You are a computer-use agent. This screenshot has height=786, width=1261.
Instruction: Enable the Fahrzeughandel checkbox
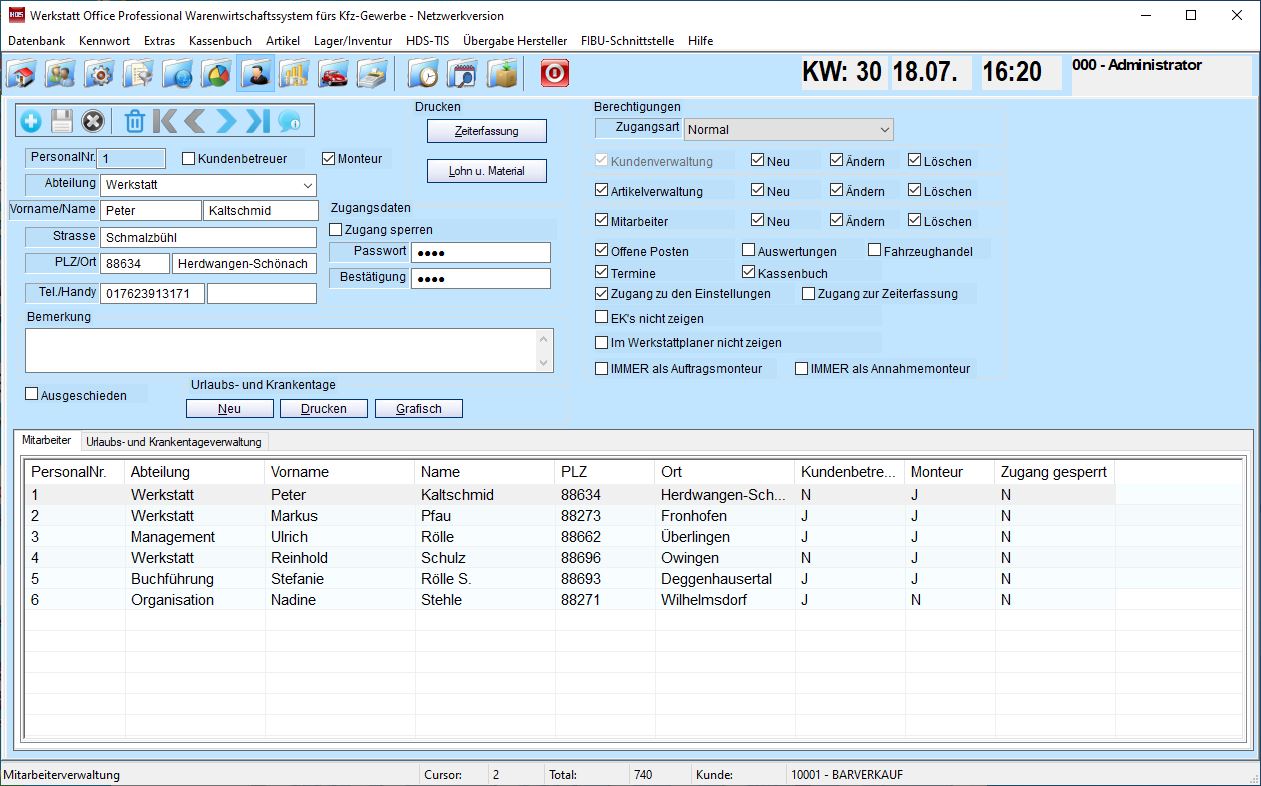tap(874, 251)
